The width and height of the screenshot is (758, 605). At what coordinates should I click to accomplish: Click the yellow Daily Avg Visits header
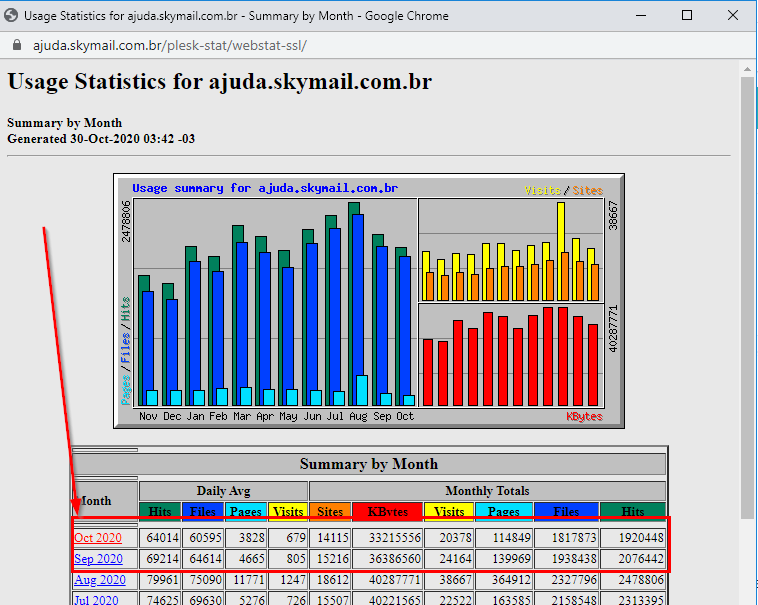click(288, 511)
